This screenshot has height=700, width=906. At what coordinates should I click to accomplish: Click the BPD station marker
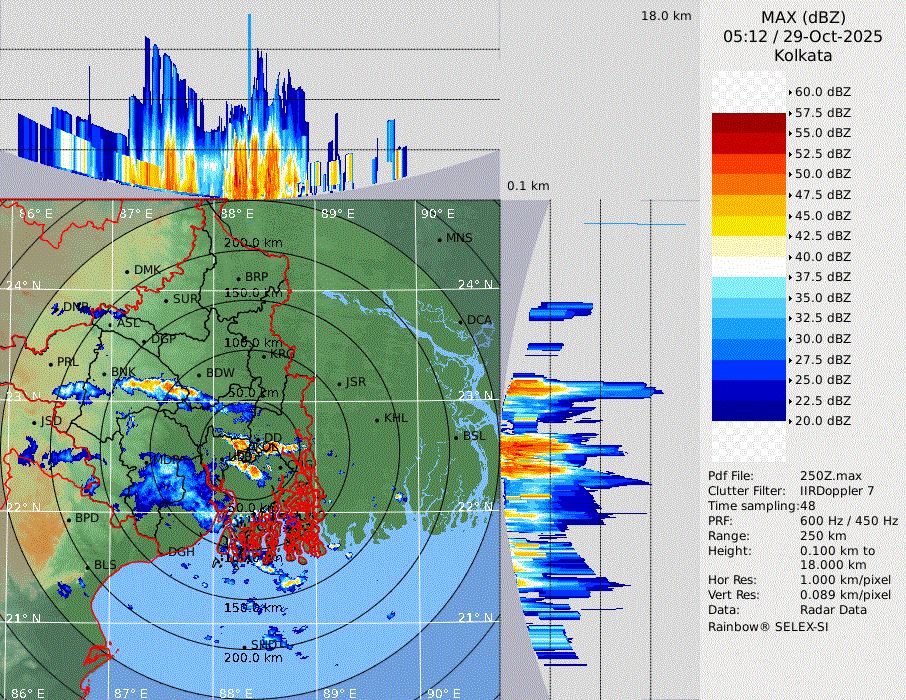(x=69, y=520)
